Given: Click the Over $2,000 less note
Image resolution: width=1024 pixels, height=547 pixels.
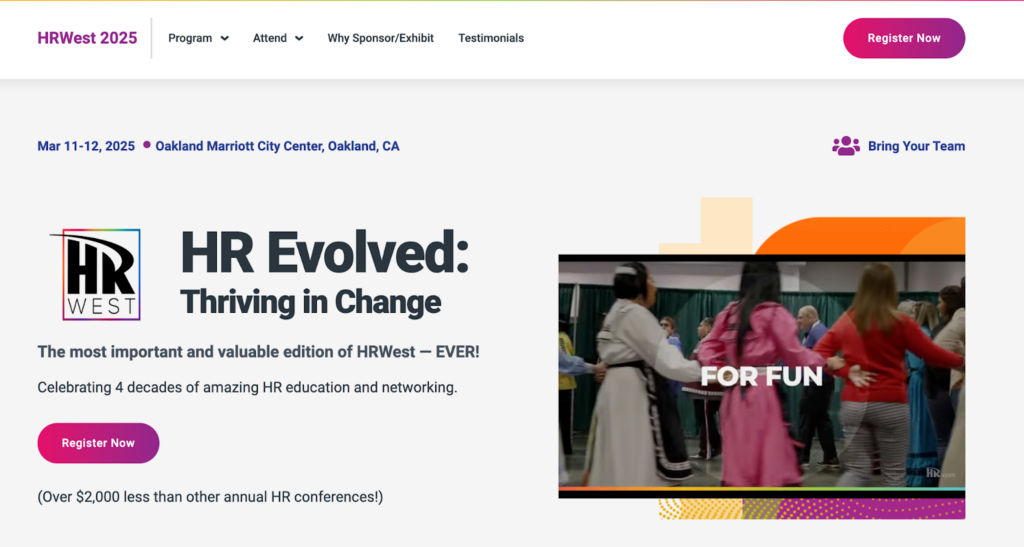Looking at the screenshot, I should click(x=210, y=497).
